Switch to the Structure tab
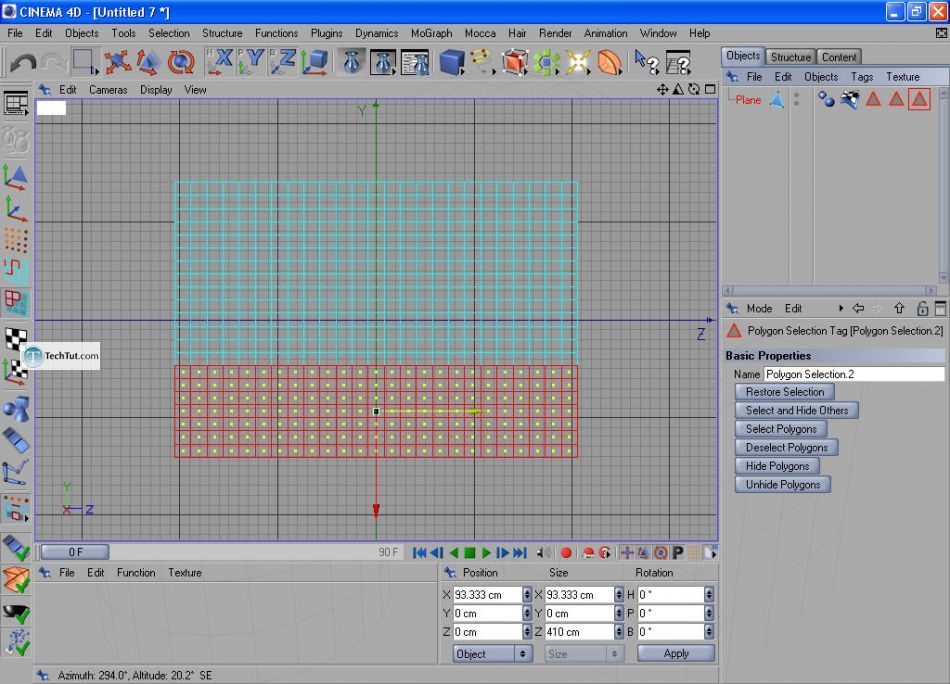 click(790, 57)
